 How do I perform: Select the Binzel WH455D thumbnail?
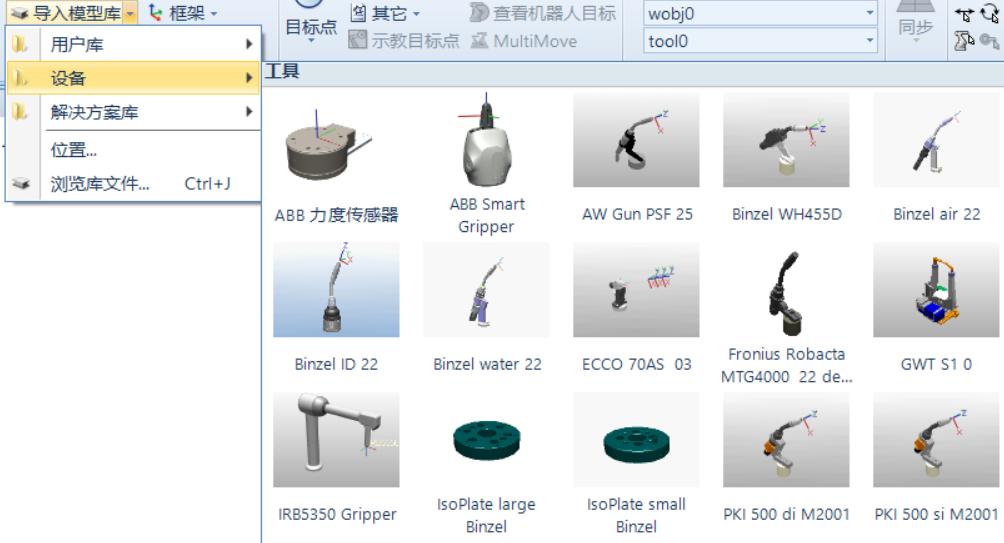coord(786,140)
